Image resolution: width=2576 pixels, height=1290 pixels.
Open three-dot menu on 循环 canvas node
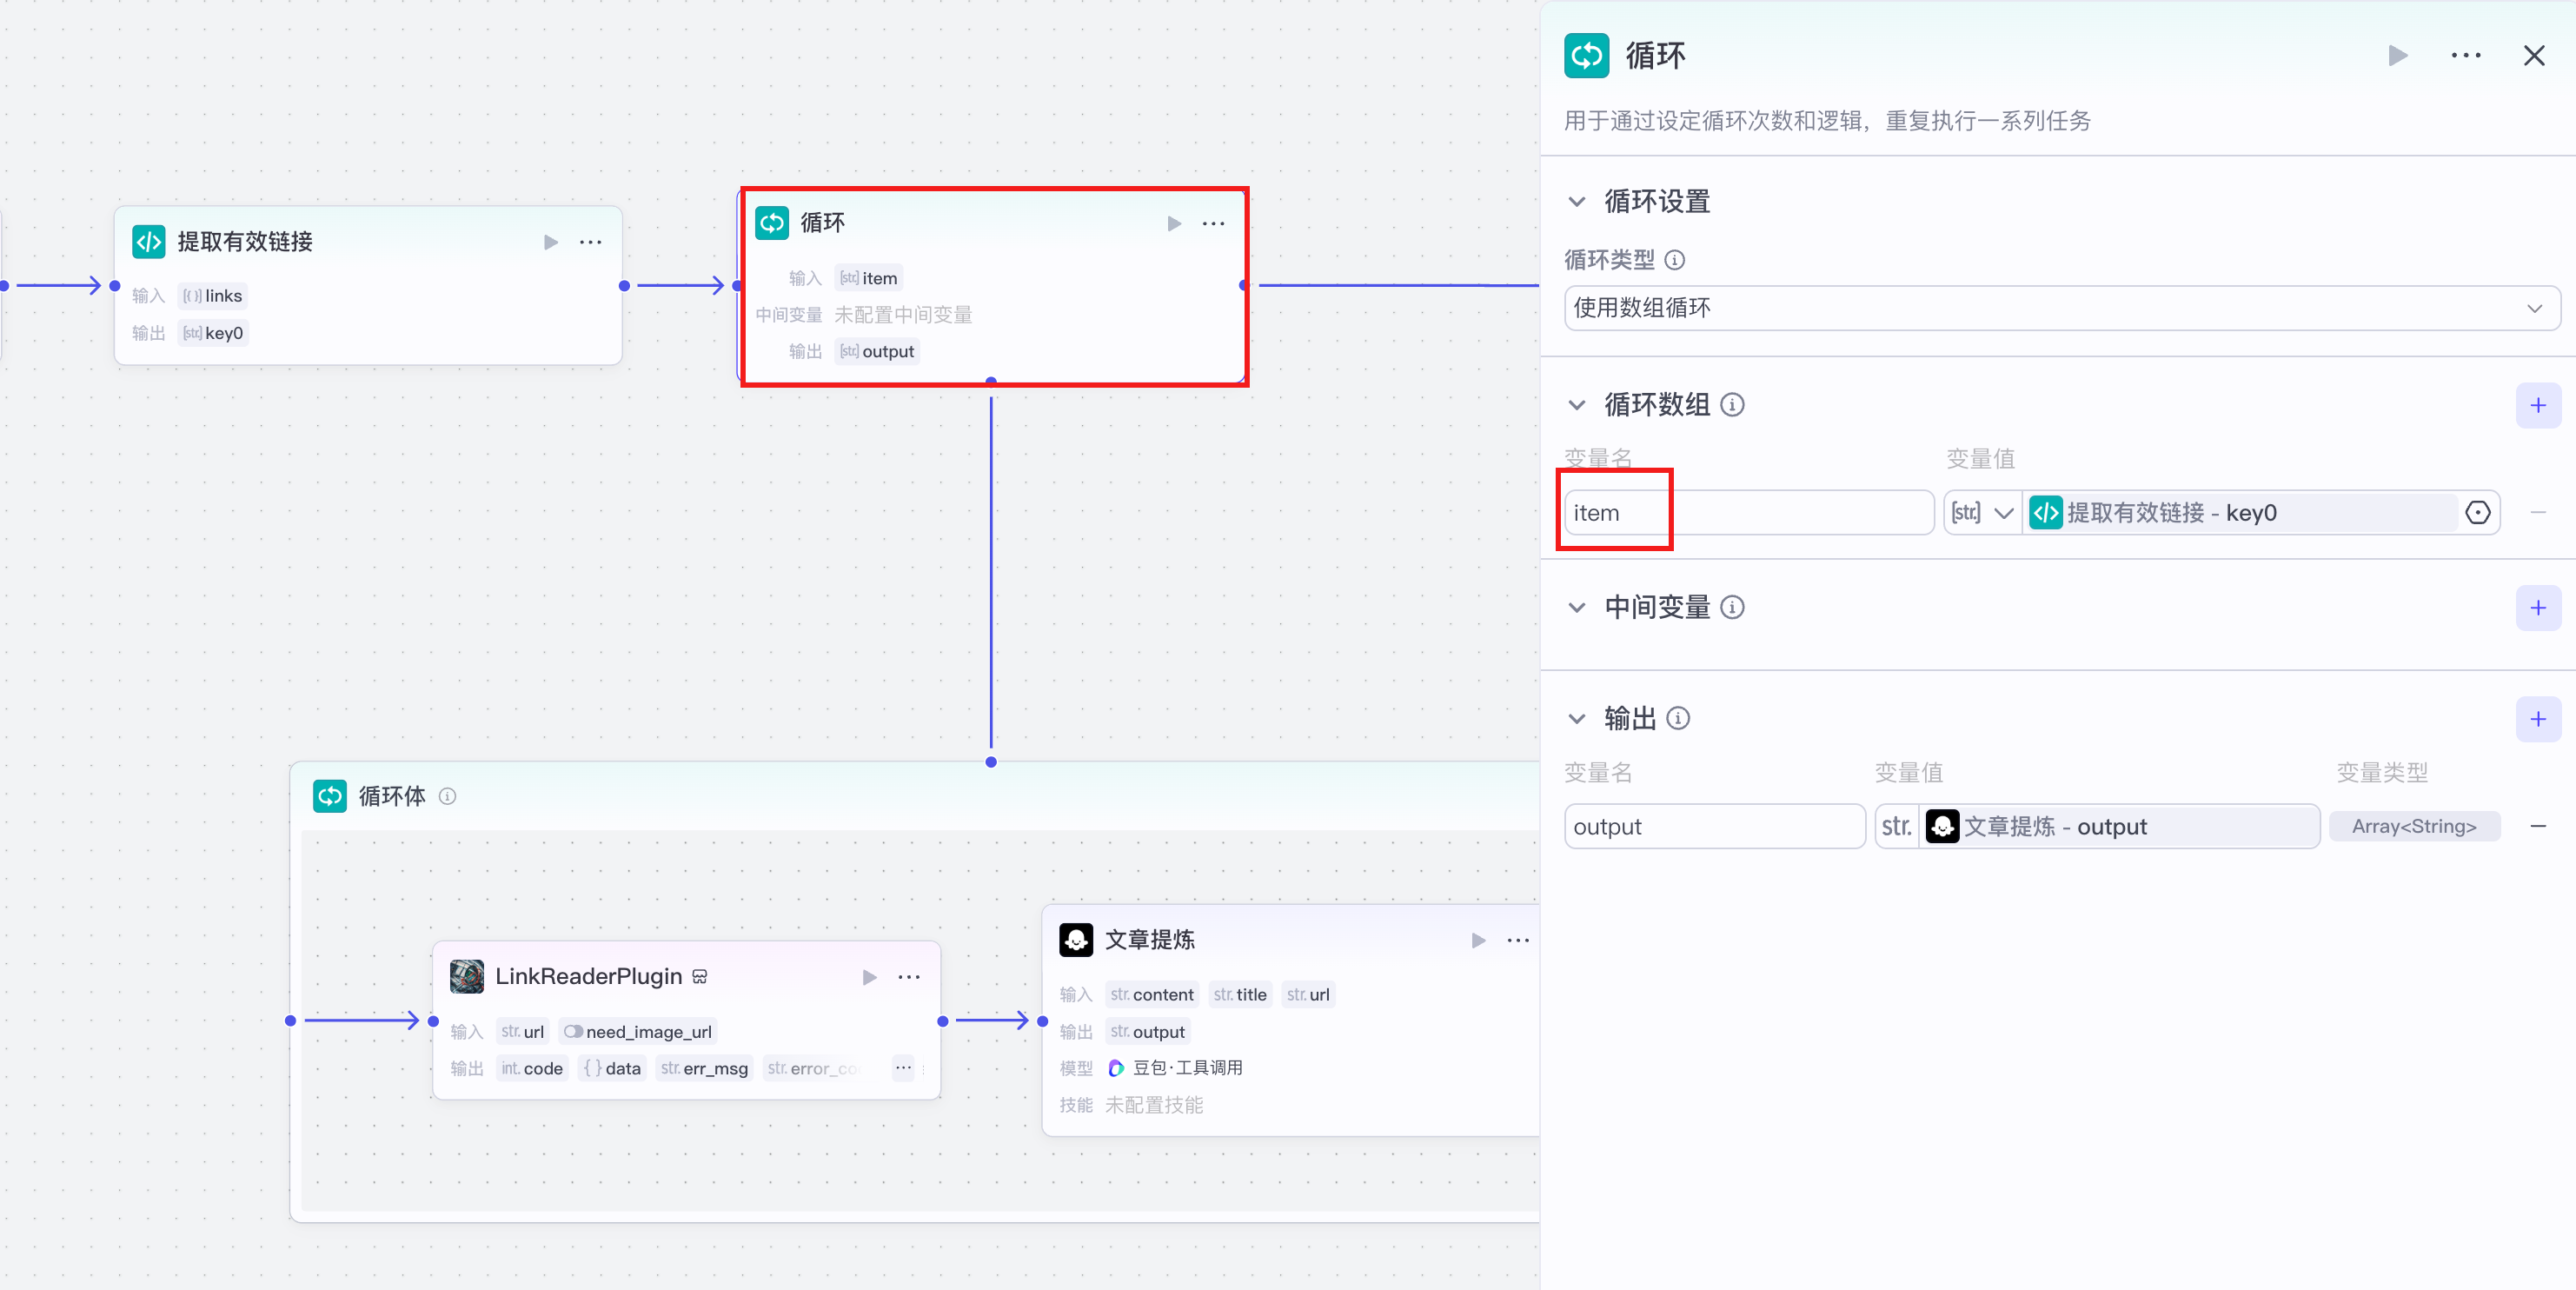tap(1213, 224)
